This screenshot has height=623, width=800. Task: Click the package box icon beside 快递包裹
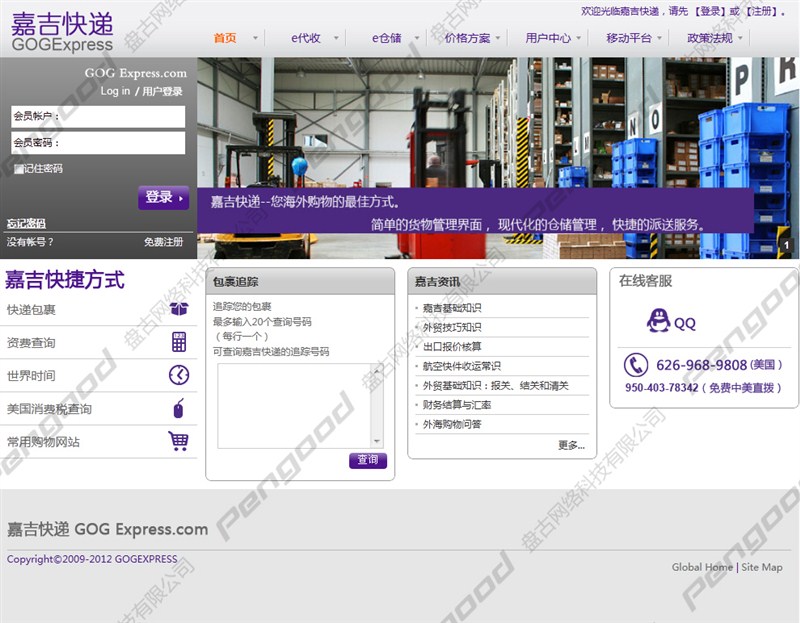pos(179,308)
